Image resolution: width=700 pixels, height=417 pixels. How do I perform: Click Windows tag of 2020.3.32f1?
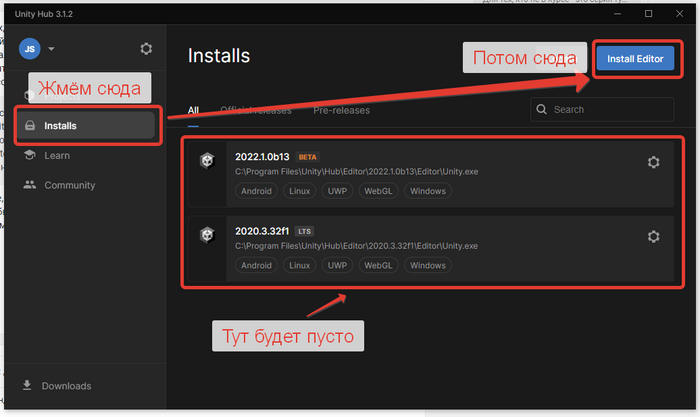point(428,265)
